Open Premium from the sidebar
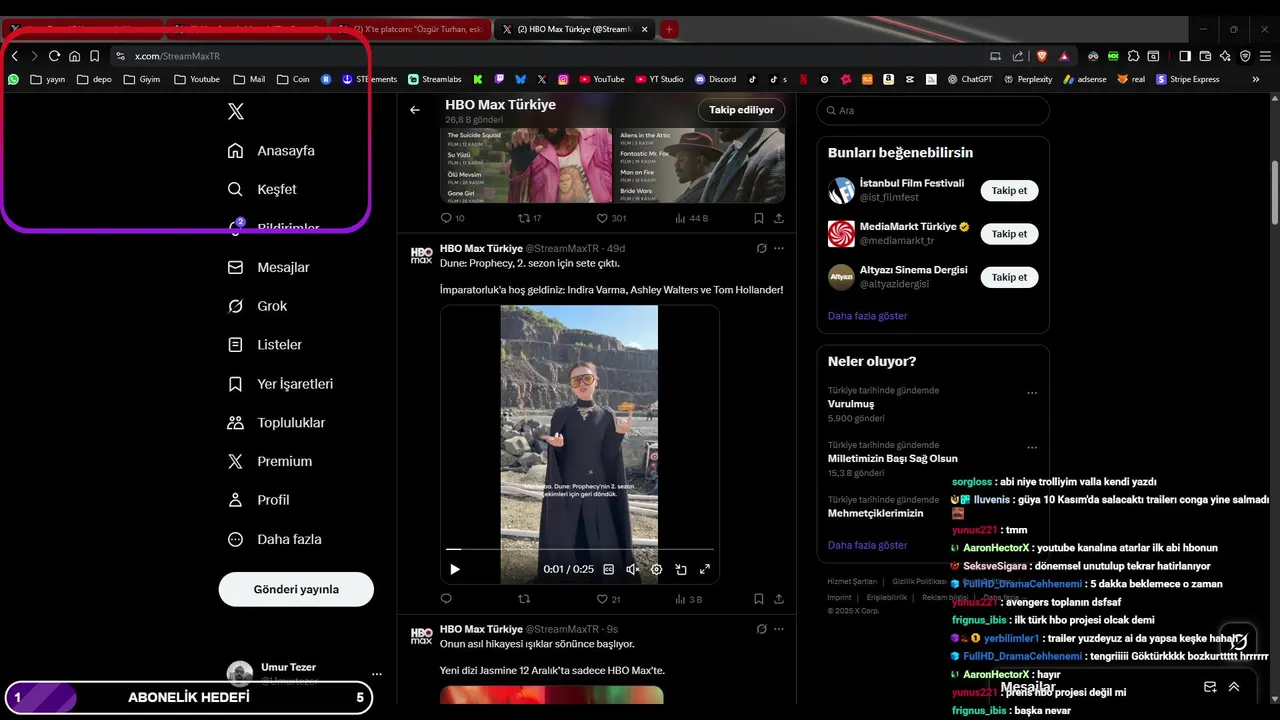 click(x=270, y=461)
